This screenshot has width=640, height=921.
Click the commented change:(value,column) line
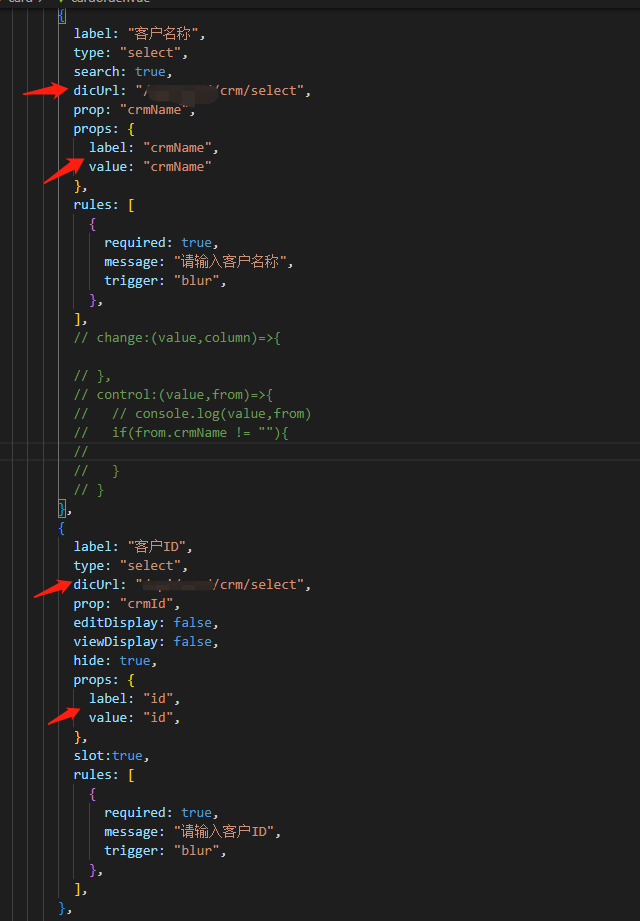point(178,338)
